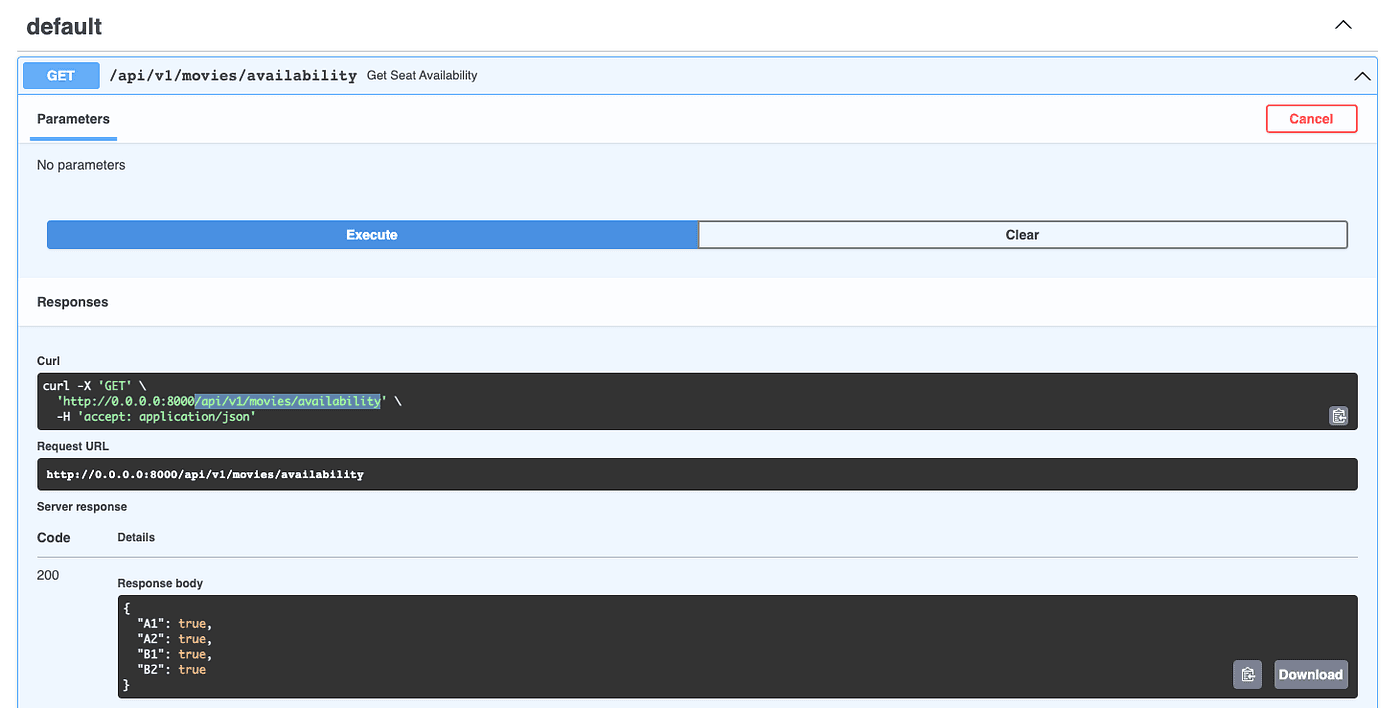Select the Parameters tab
The width and height of the screenshot is (1400, 708).
73,119
